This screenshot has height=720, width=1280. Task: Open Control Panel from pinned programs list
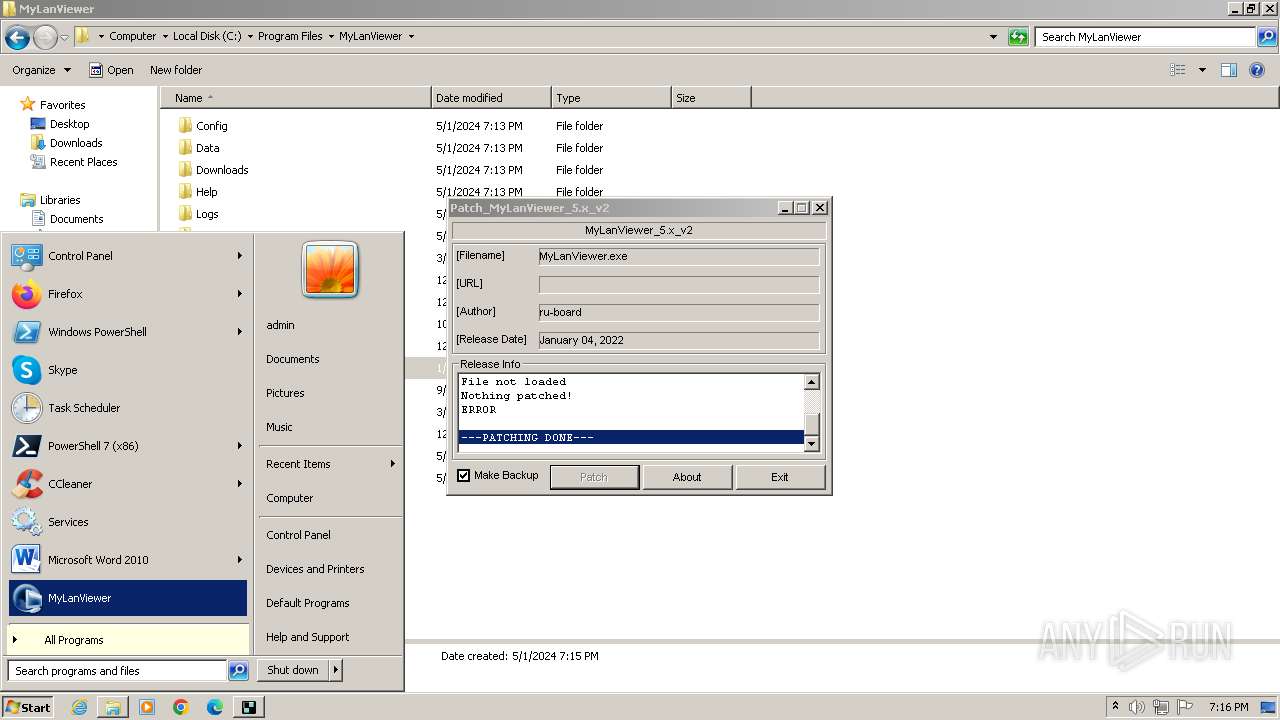coord(127,256)
